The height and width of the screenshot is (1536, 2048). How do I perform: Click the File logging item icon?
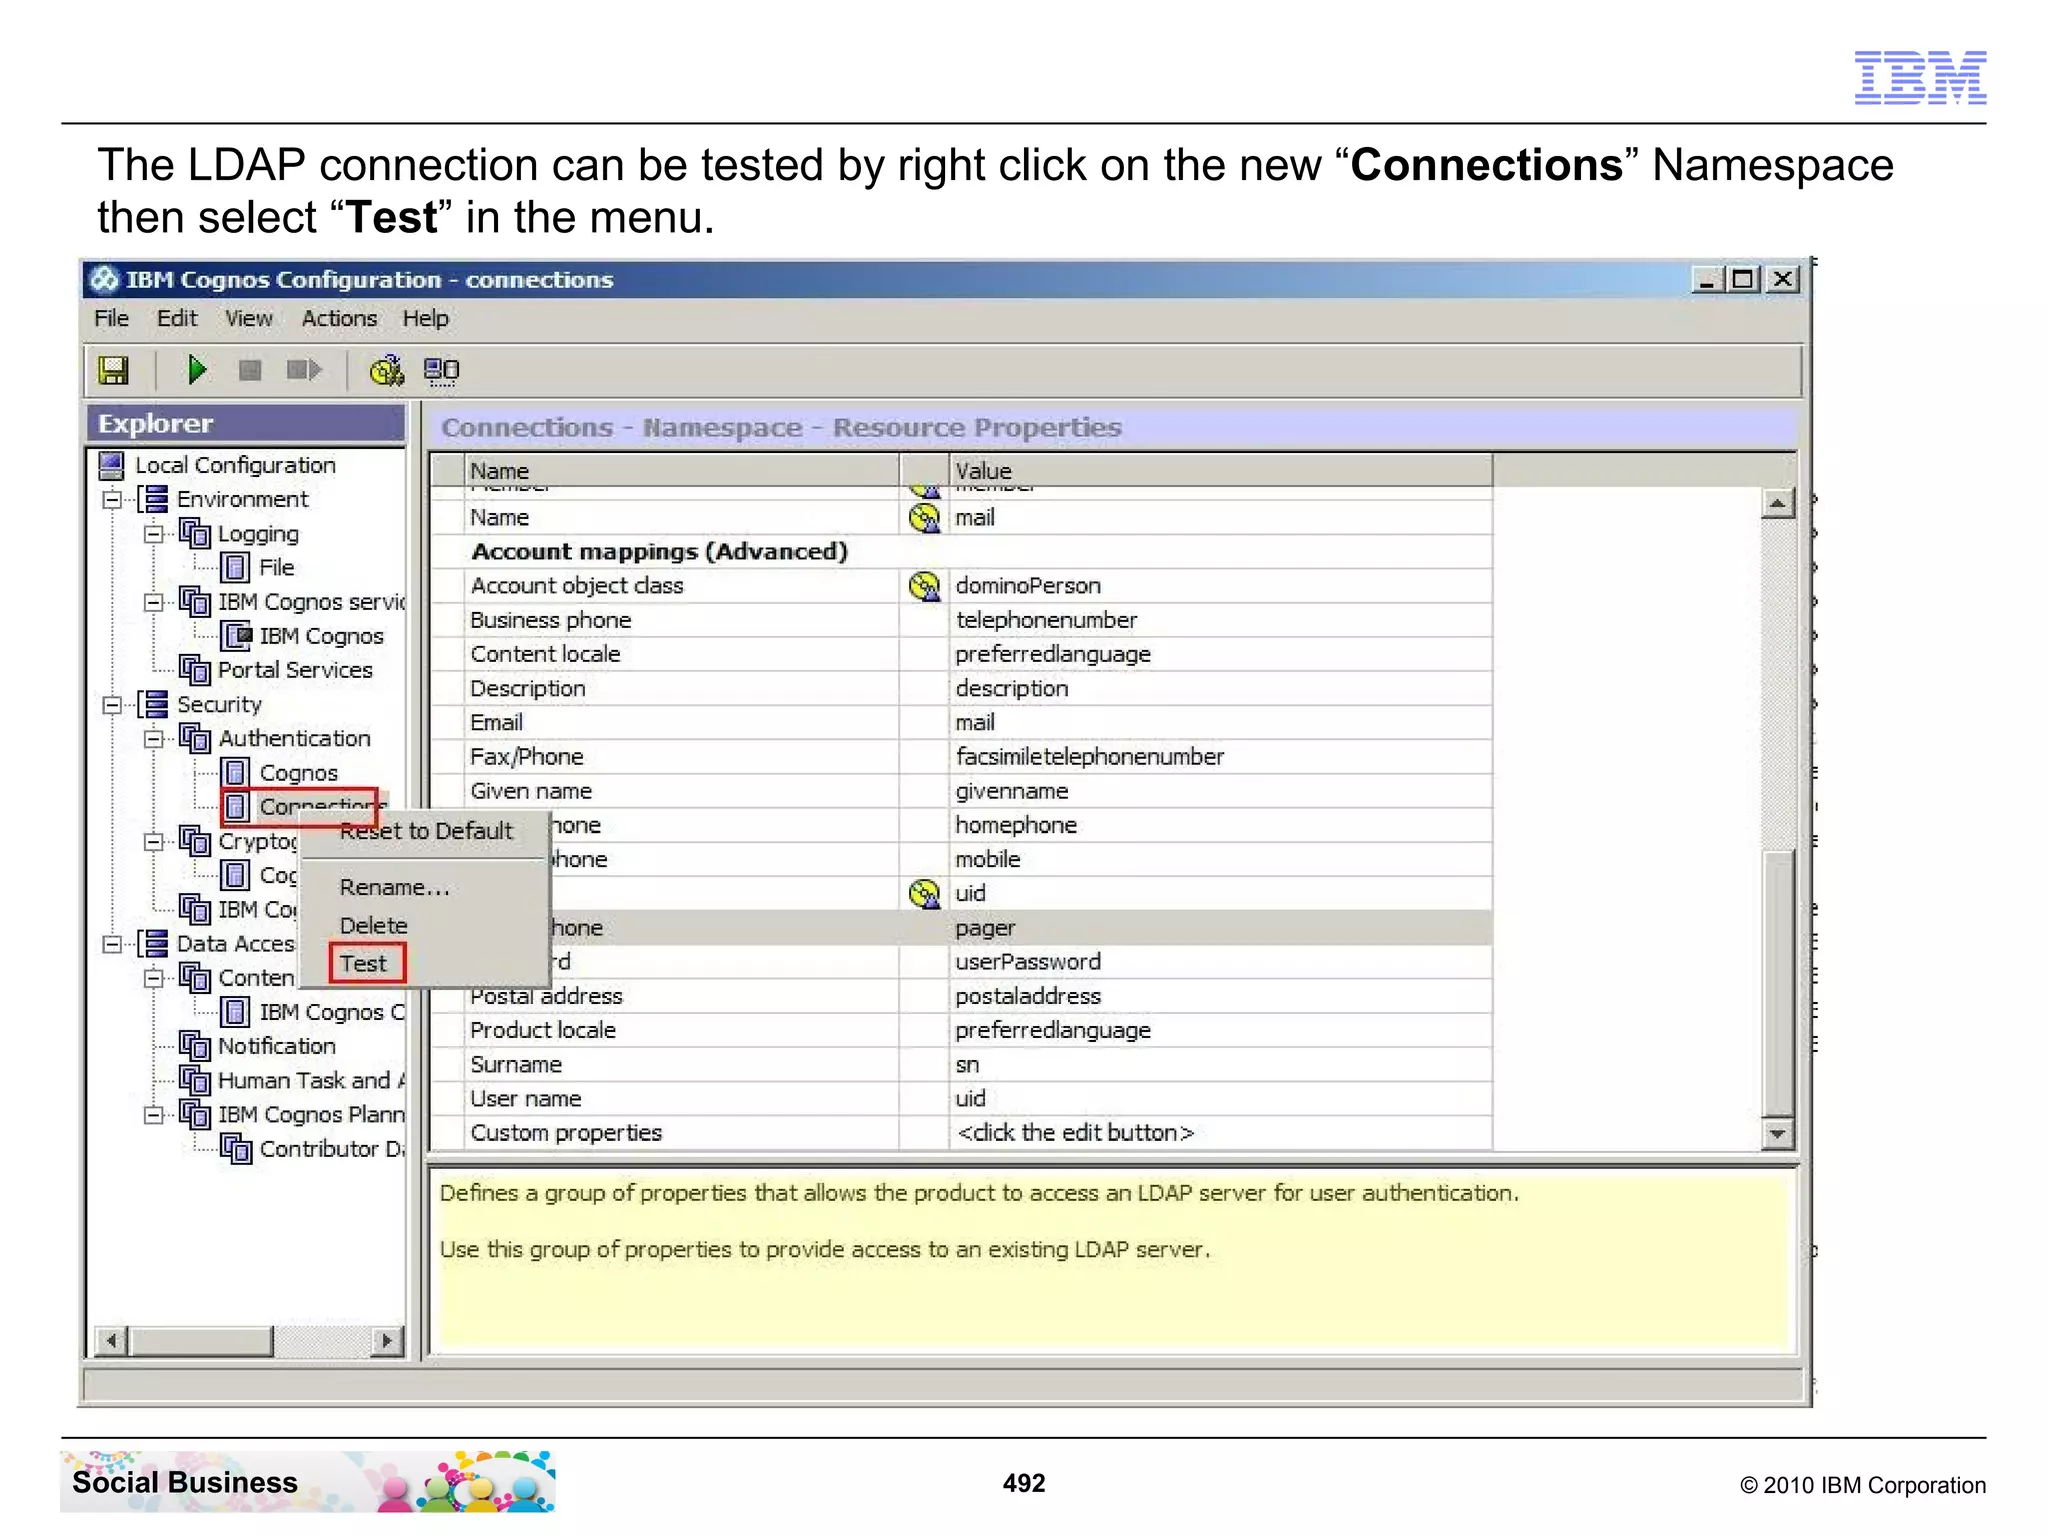(x=235, y=568)
